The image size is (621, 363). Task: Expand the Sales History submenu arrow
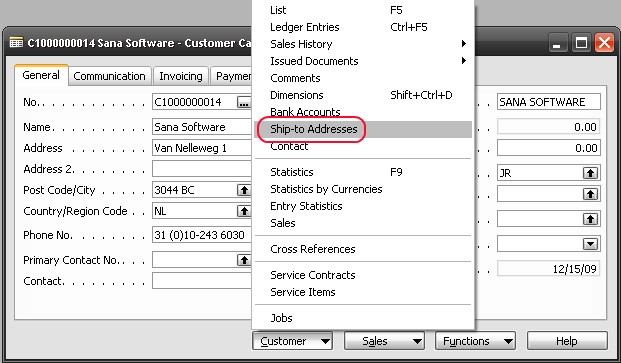coord(464,44)
